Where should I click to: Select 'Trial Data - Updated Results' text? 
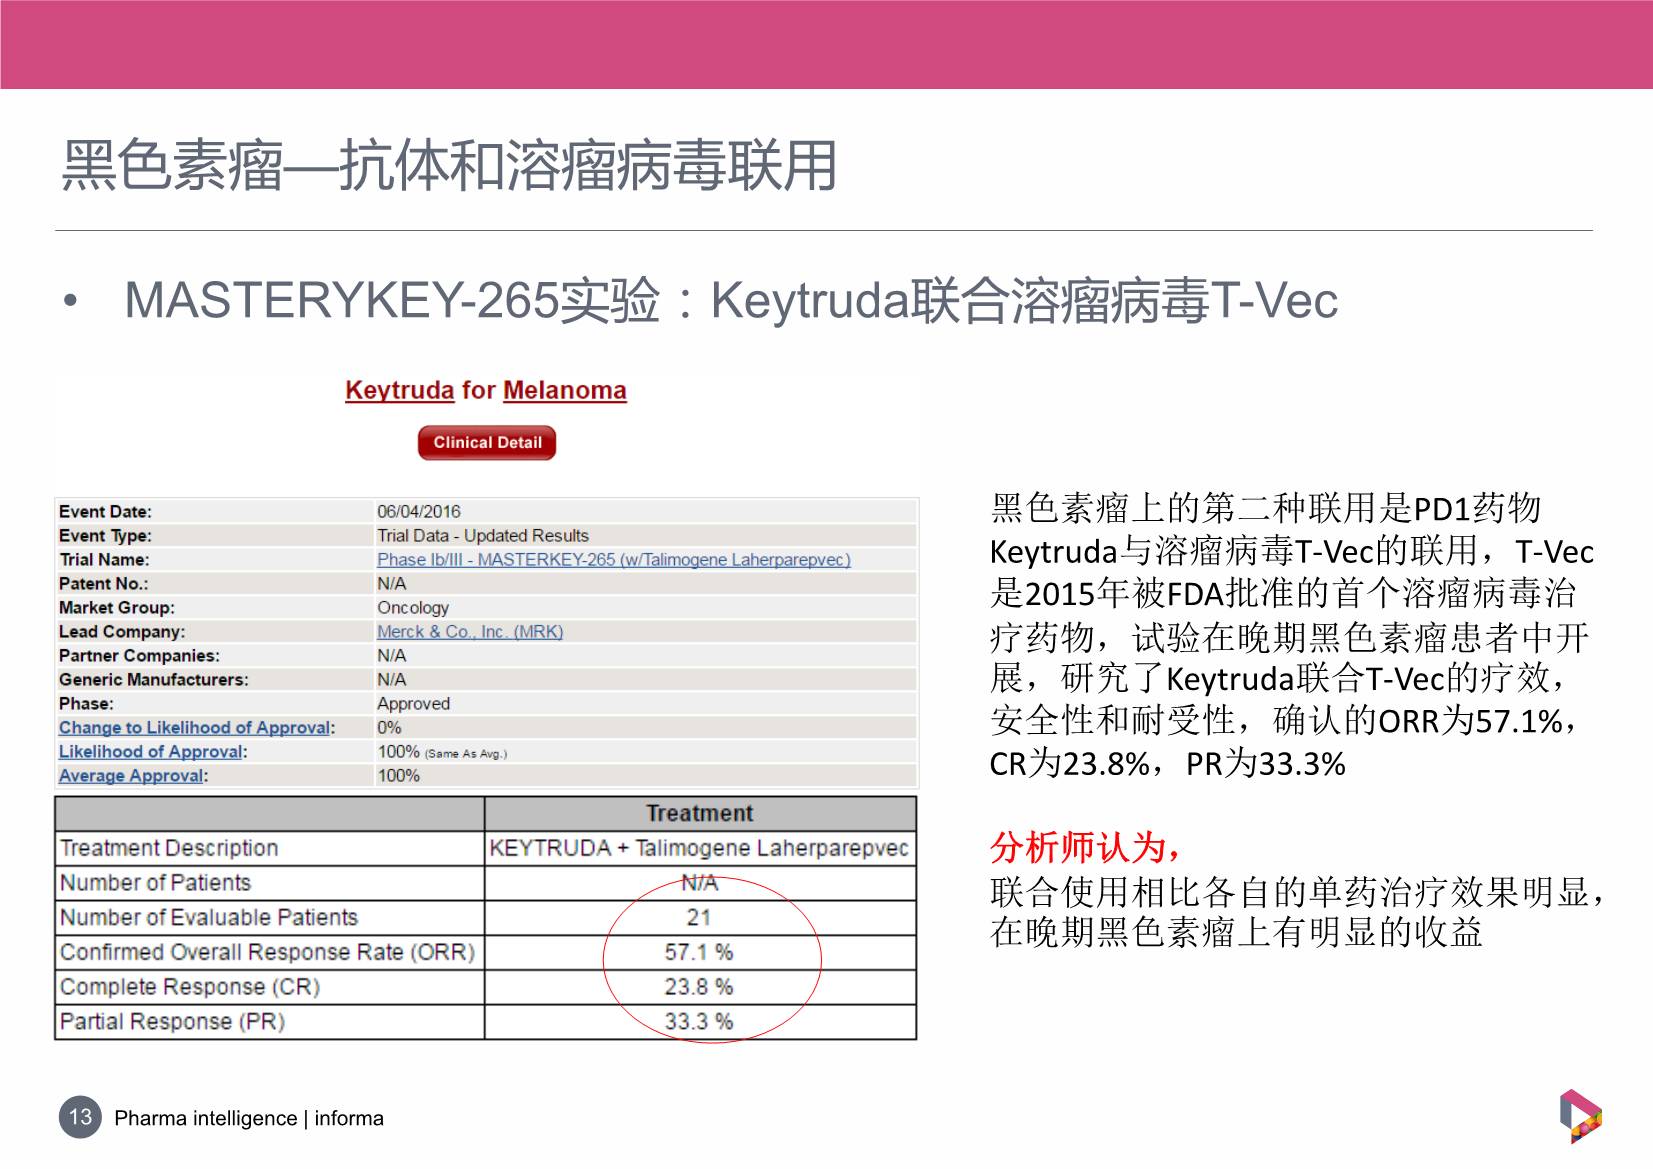click(x=483, y=536)
